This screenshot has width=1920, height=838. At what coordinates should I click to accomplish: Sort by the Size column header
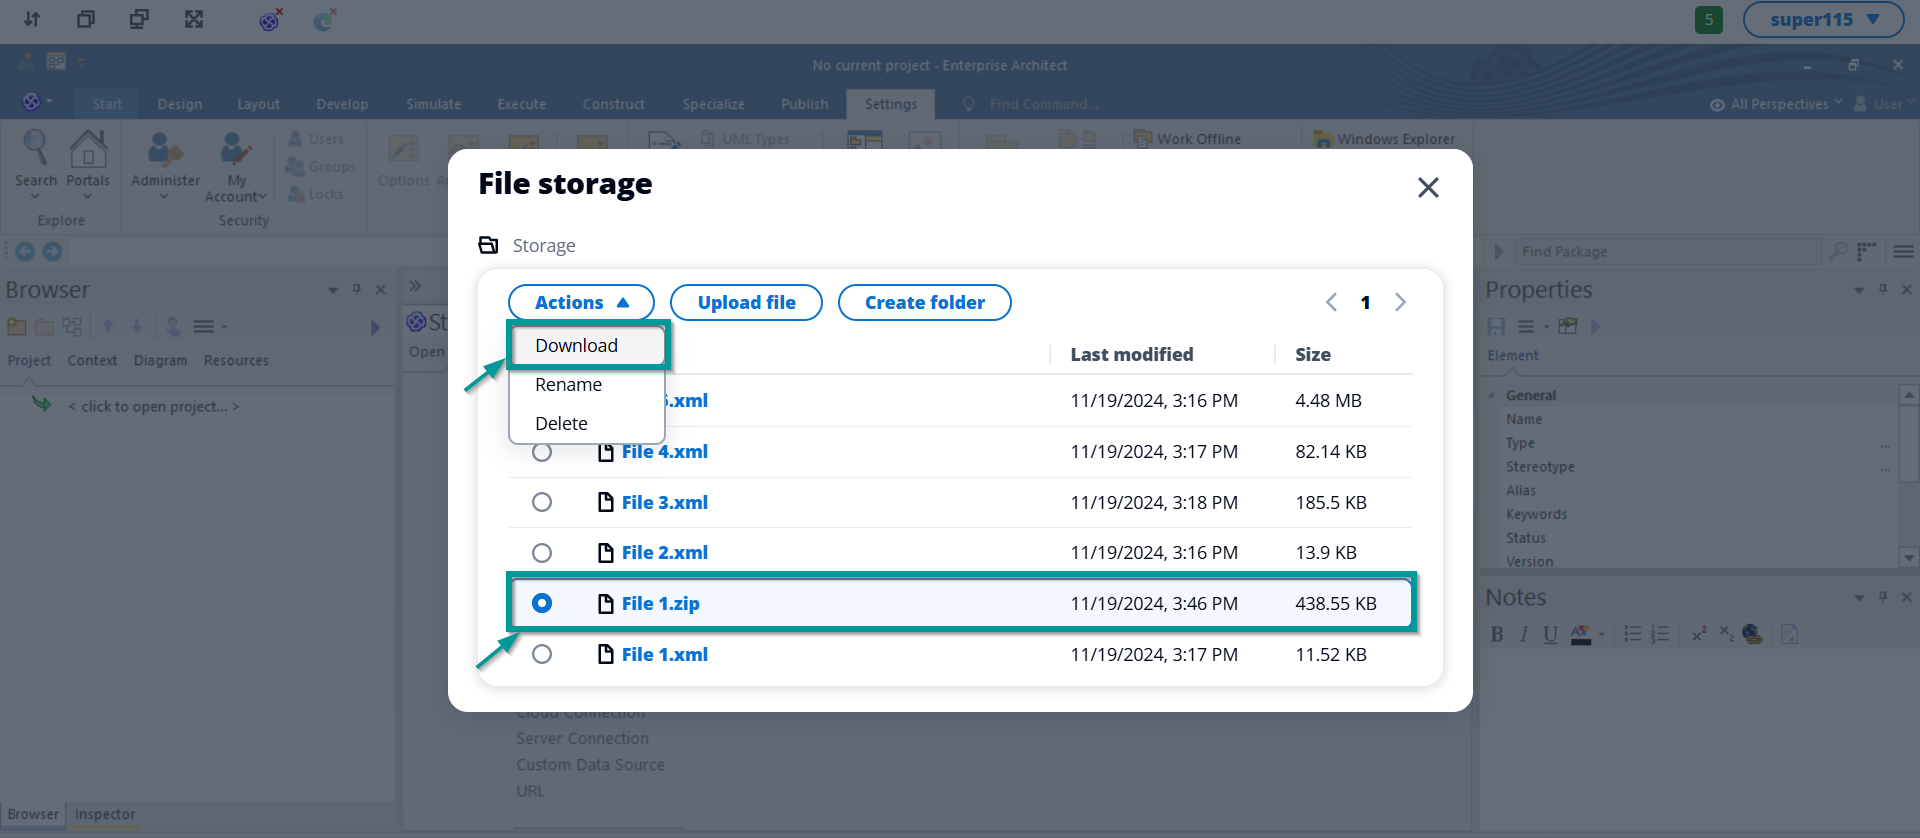pyautogui.click(x=1312, y=355)
